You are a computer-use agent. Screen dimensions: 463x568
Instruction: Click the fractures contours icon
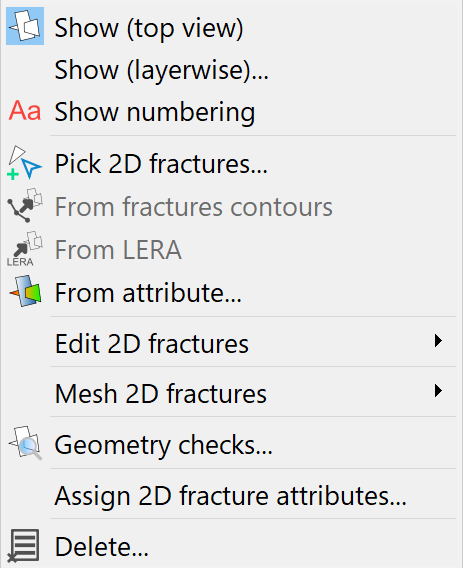(25, 205)
